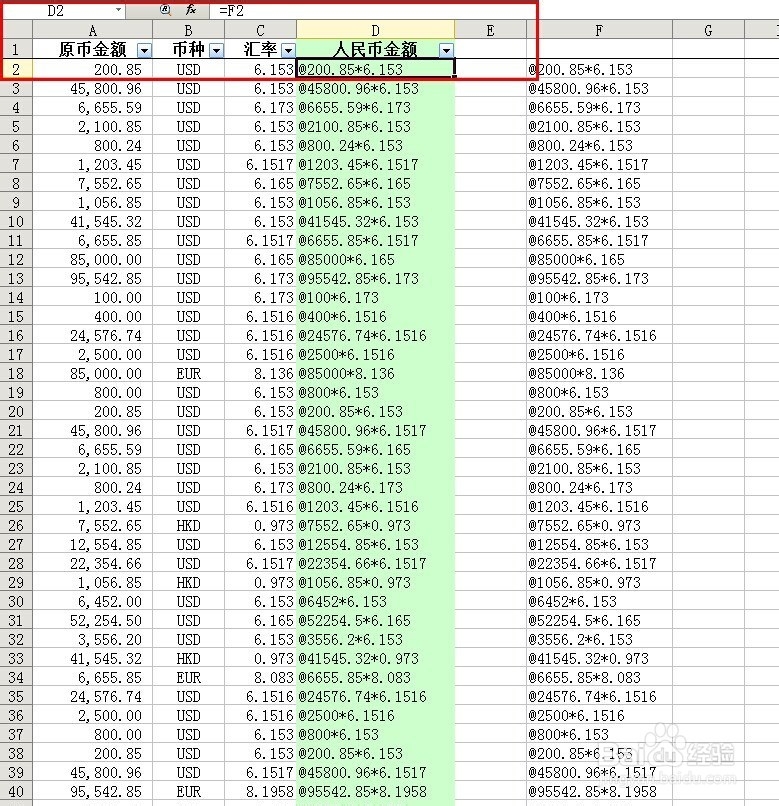This screenshot has width=779, height=806.
Task: Select column D header
Action: click(375, 30)
